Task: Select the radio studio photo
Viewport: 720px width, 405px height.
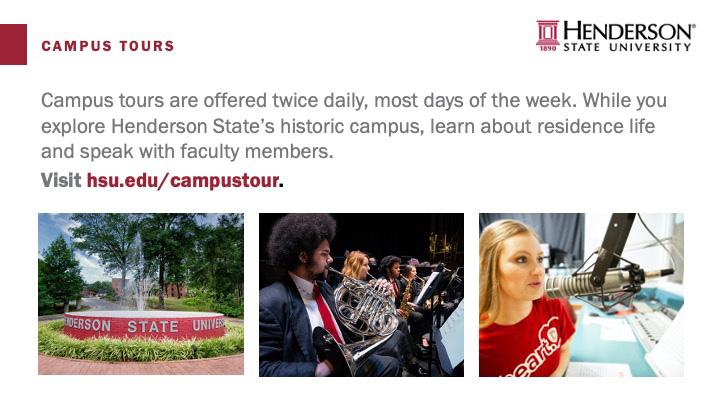Action: (581, 294)
